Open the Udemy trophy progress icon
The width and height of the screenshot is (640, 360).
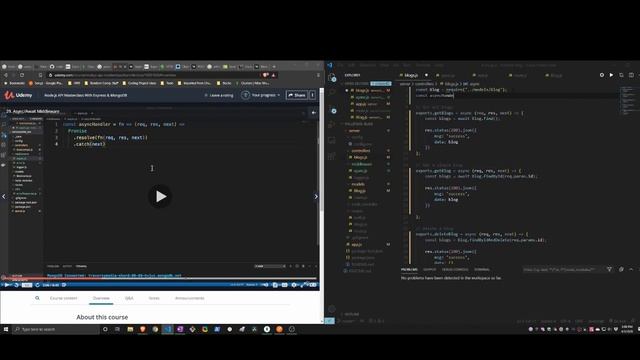pyautogui.click(x=245, y=95)
